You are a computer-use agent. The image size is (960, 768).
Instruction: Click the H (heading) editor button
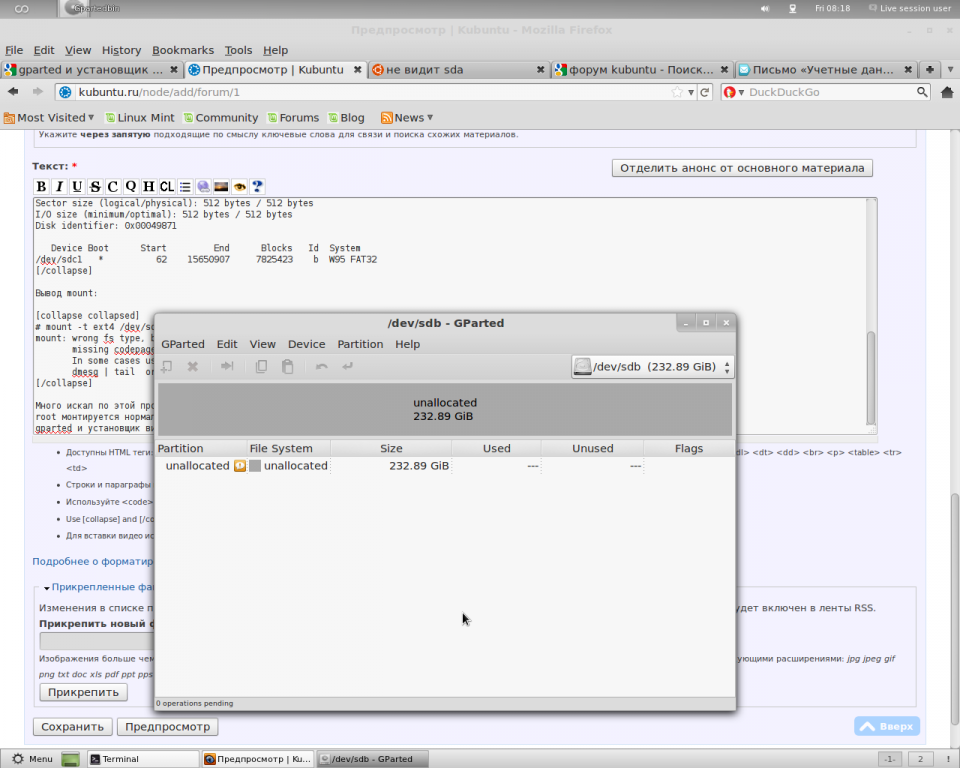coord(149,186)
